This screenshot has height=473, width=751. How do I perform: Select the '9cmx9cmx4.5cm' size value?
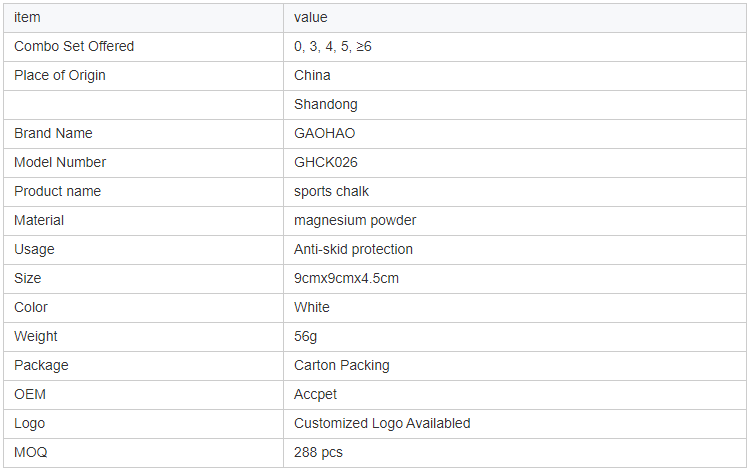click(x=346, y=278)
